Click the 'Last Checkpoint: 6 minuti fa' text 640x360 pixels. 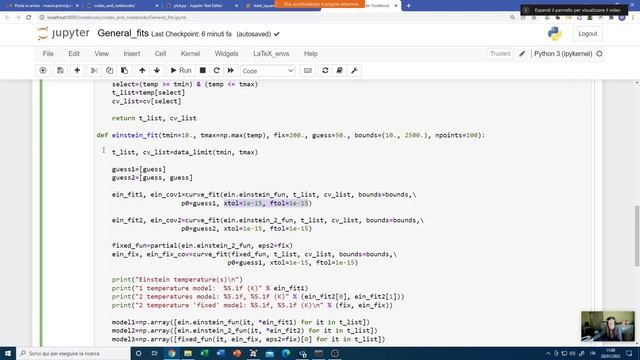pos(191,34)
